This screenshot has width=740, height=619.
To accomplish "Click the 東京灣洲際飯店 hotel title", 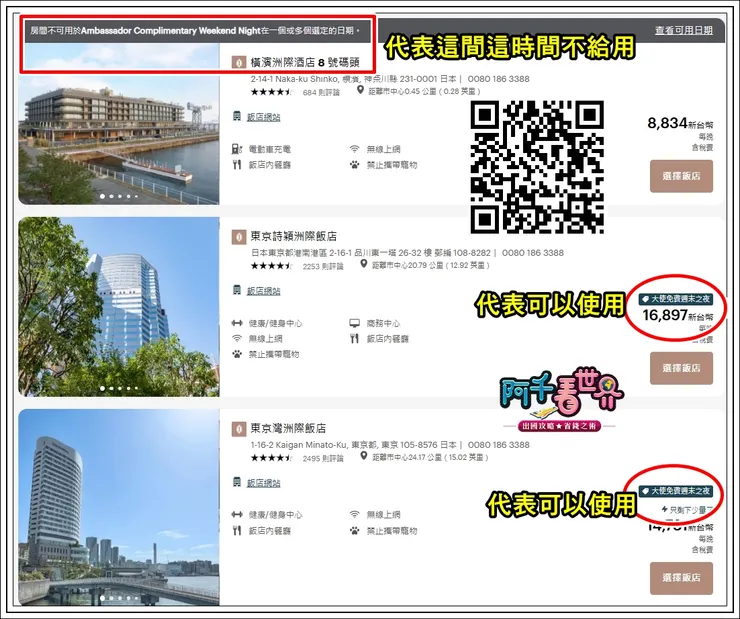I will (x=288, y=428).
